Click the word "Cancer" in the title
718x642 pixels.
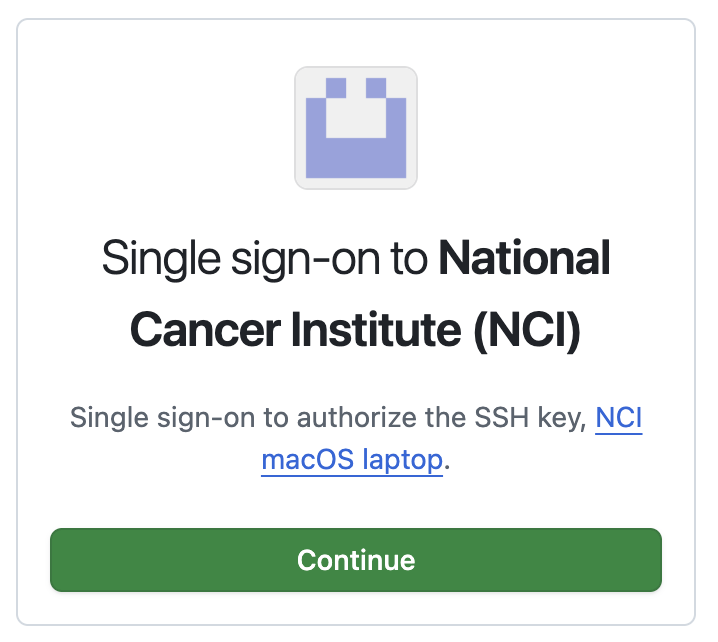(x=195, y=330)
